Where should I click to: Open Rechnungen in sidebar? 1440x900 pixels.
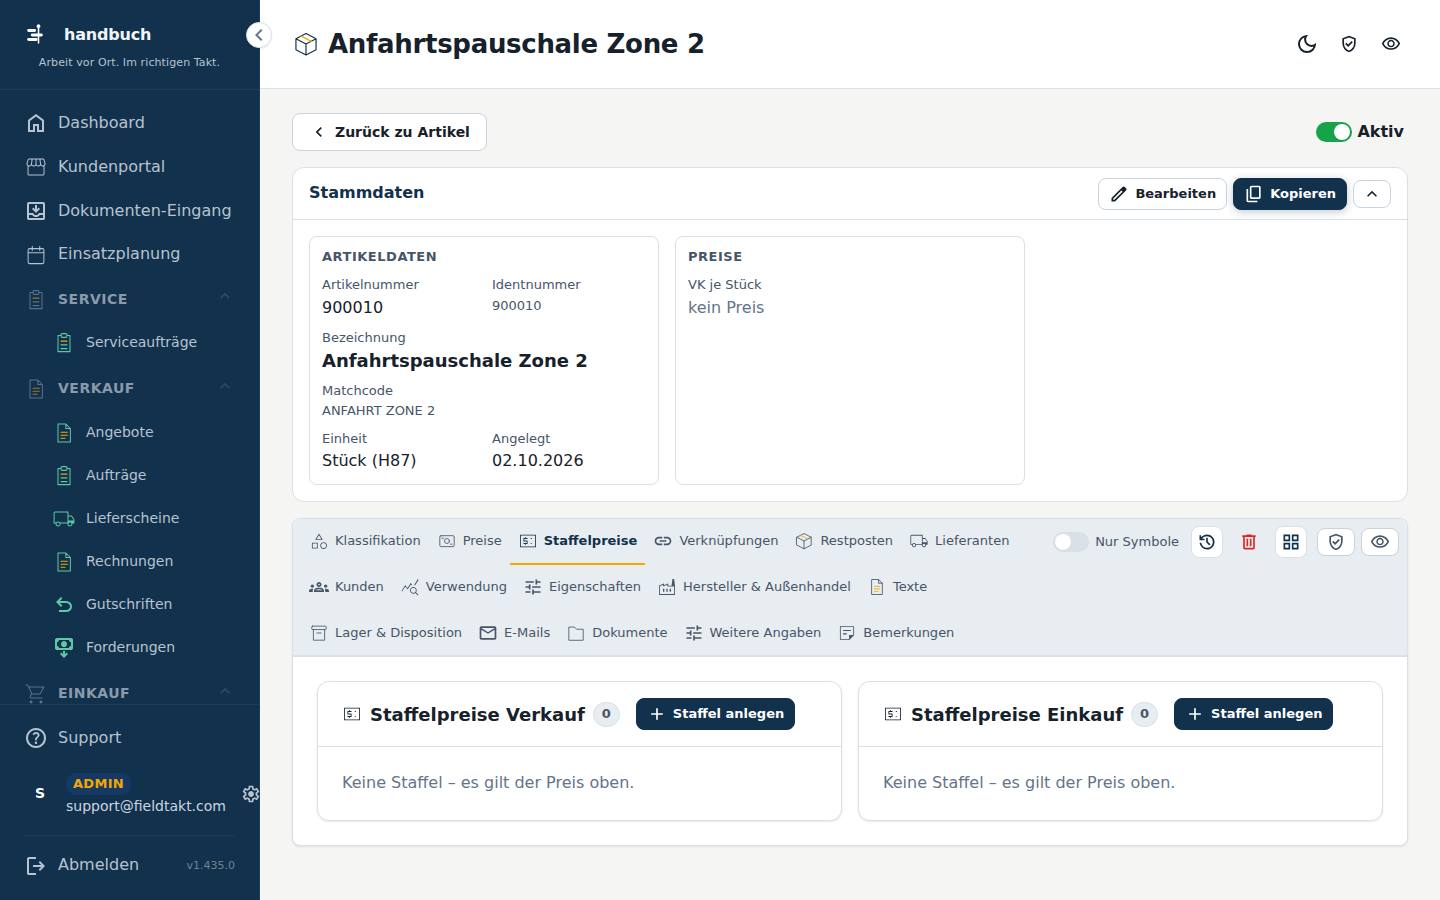pyautogui.click(x=130, y=561)
